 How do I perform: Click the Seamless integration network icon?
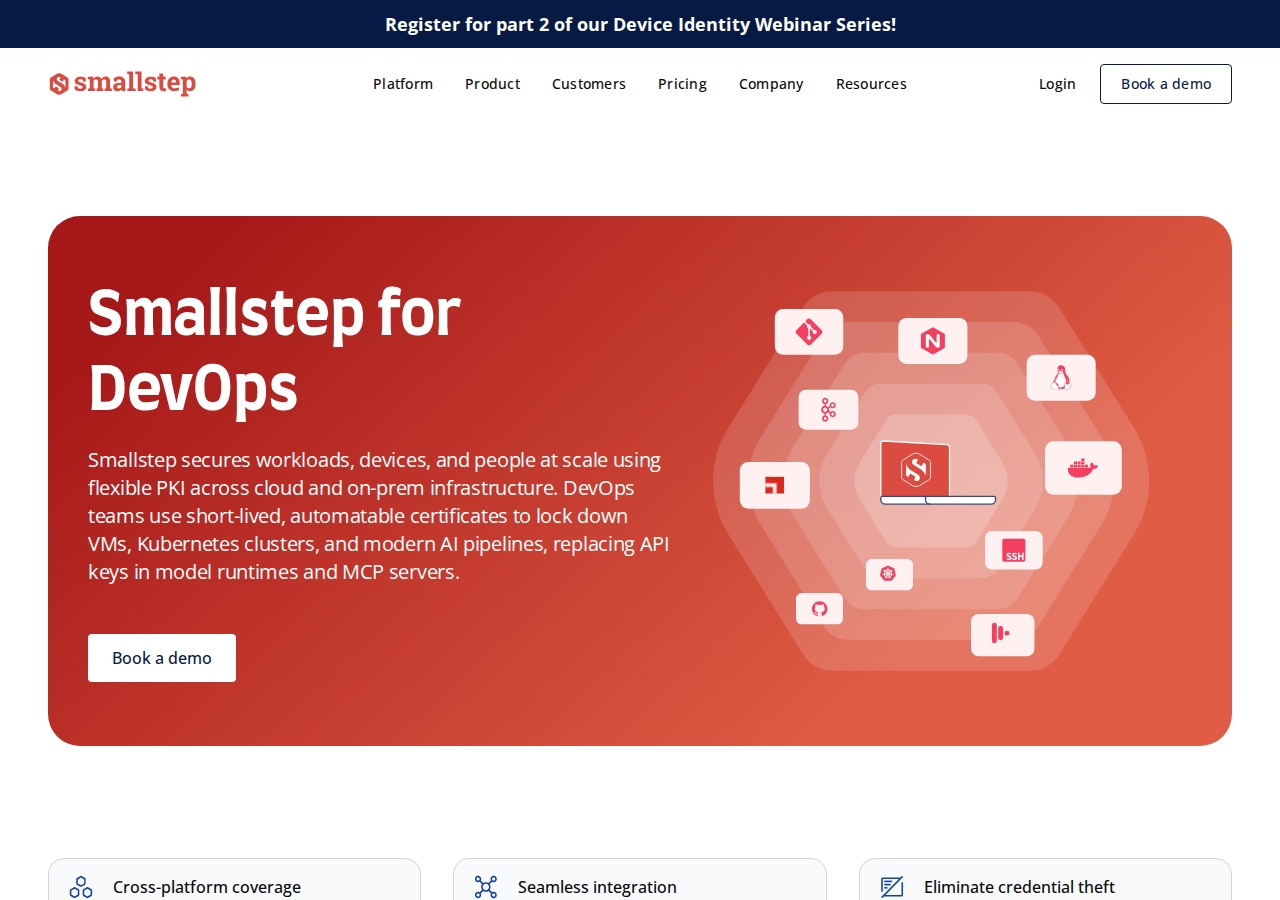(x=486, y=887)
